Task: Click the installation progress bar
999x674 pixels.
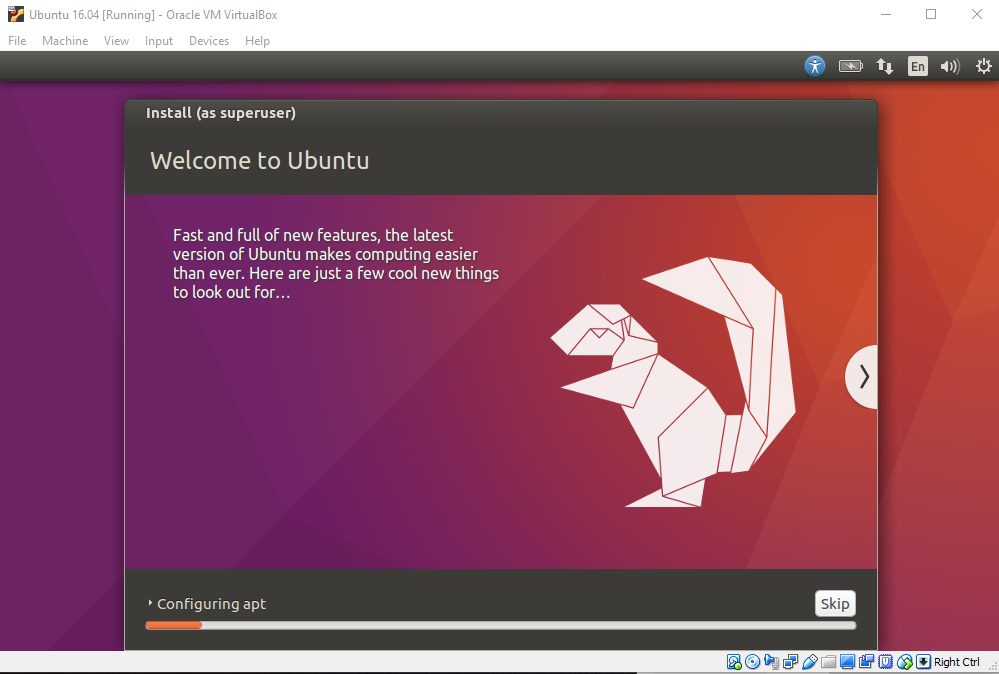Action: pyautogui.click(x=501, y=626)
